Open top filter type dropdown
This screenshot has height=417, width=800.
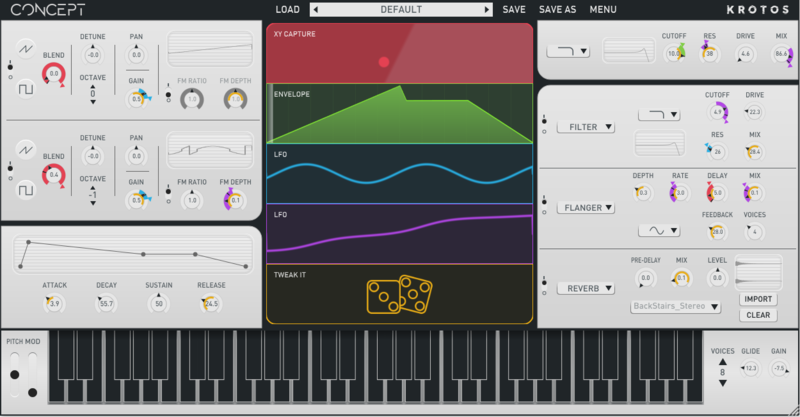click(568, 51)
